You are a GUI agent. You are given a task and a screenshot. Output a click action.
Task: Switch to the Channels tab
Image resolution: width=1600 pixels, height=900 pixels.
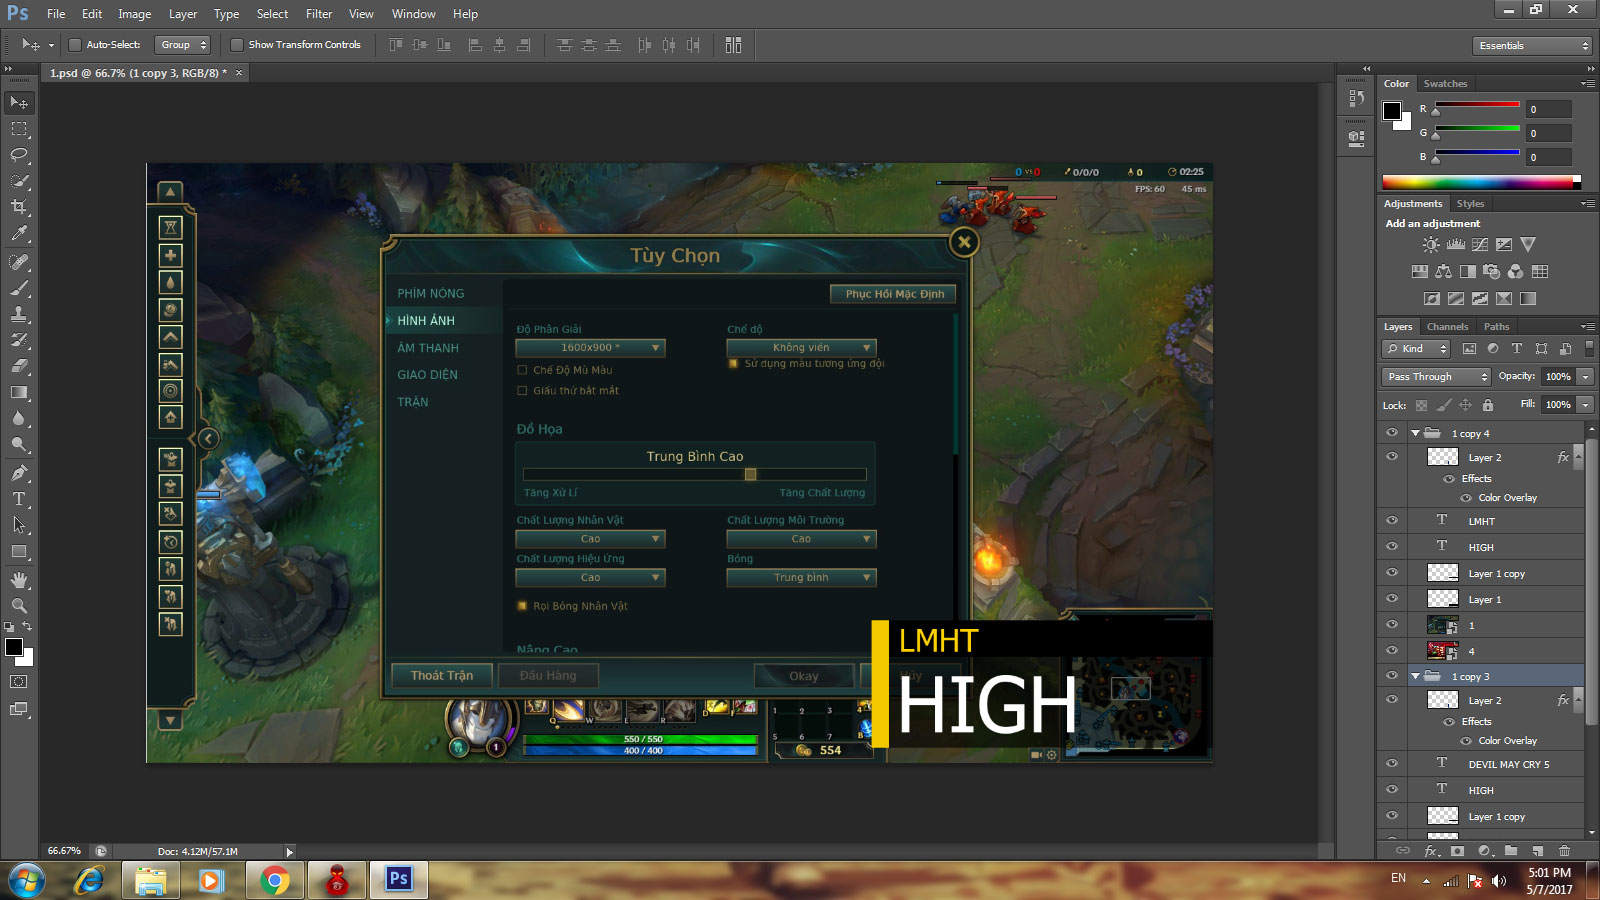pyautogui.click(x=1447, y=327)
